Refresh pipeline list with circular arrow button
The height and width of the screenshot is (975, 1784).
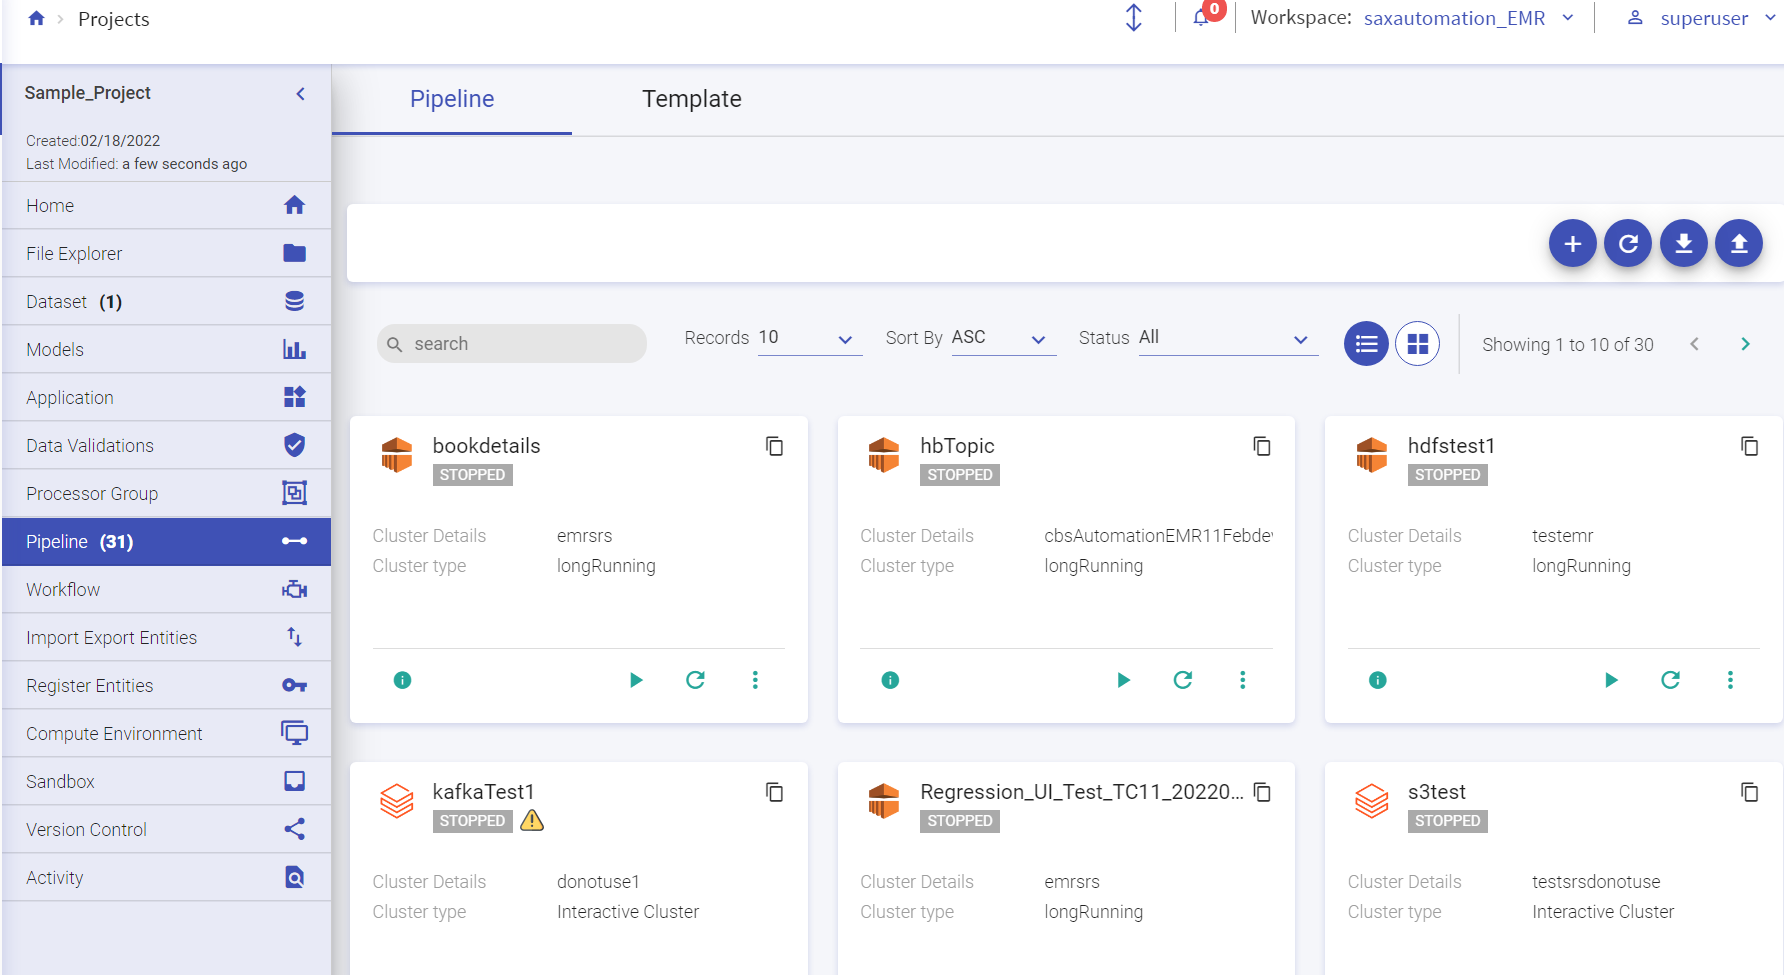[1628, 243]
